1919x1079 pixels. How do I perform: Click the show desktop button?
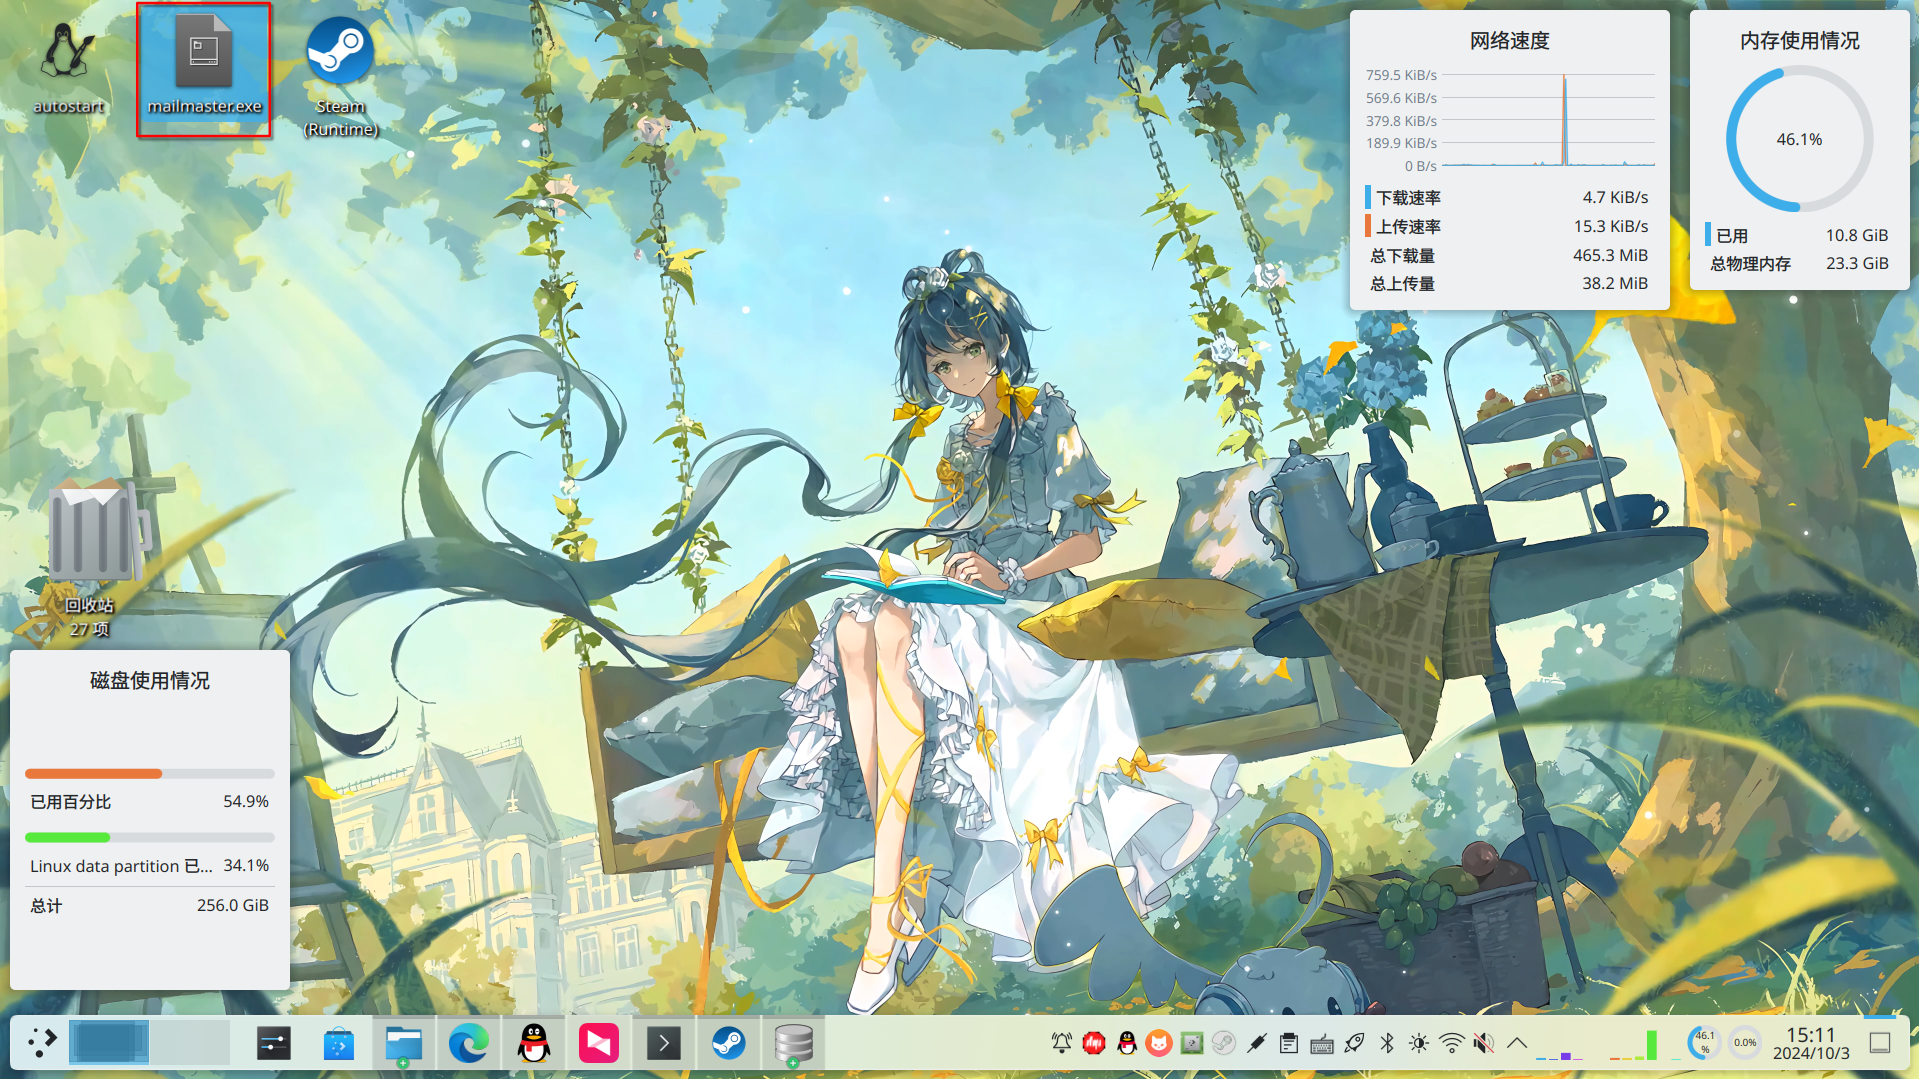click(1880, 1043)
